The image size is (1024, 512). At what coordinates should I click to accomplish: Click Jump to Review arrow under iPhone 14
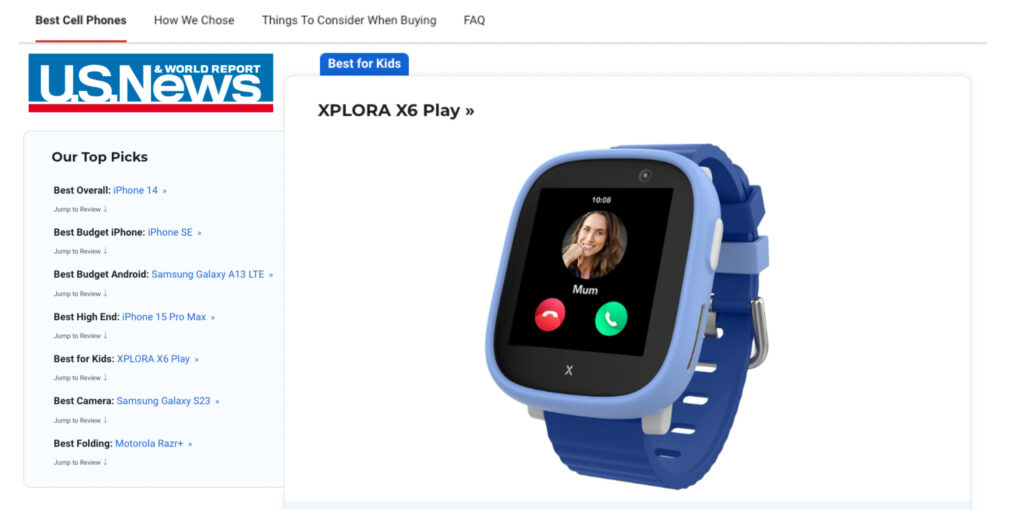point(105,209)
